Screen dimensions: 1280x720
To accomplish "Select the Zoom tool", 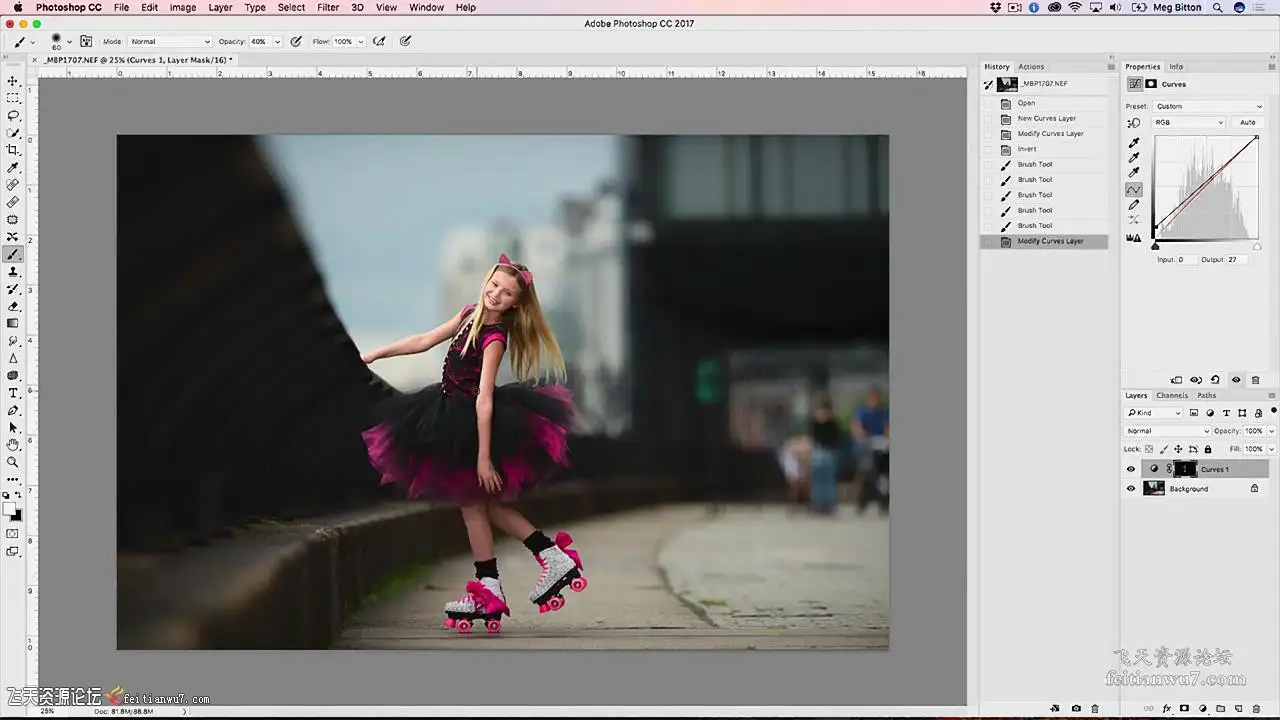I will click(x=13, y=462).
